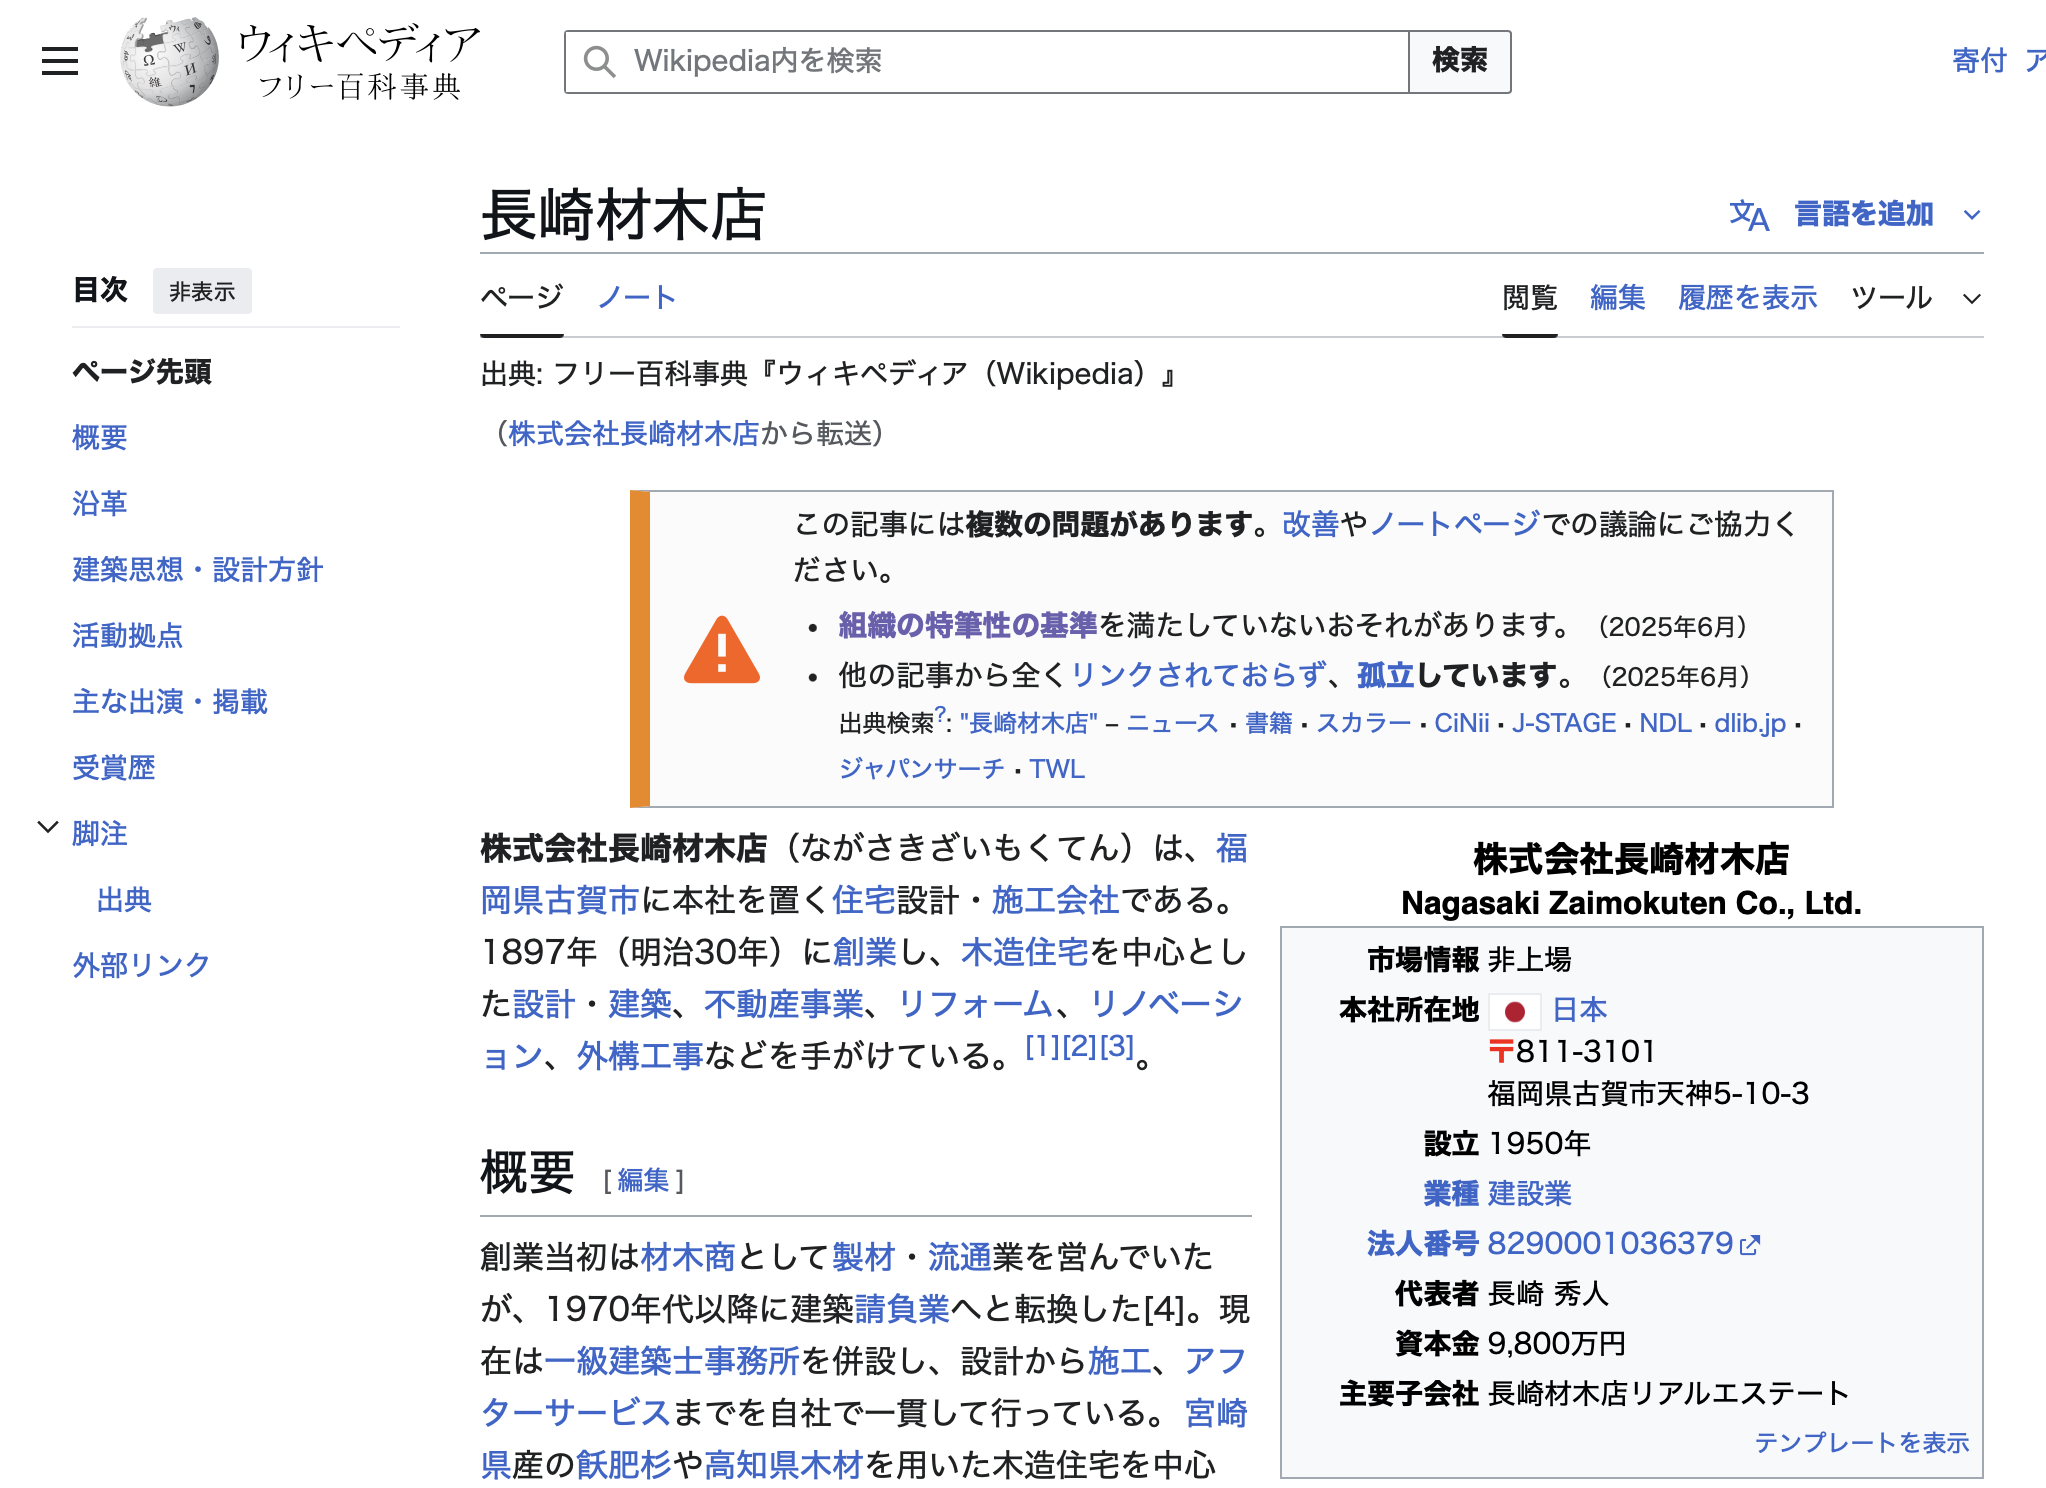The height and width of the screenshot is (1488, 2046).
Task: Click the 検索 button
Action: 1459,61
